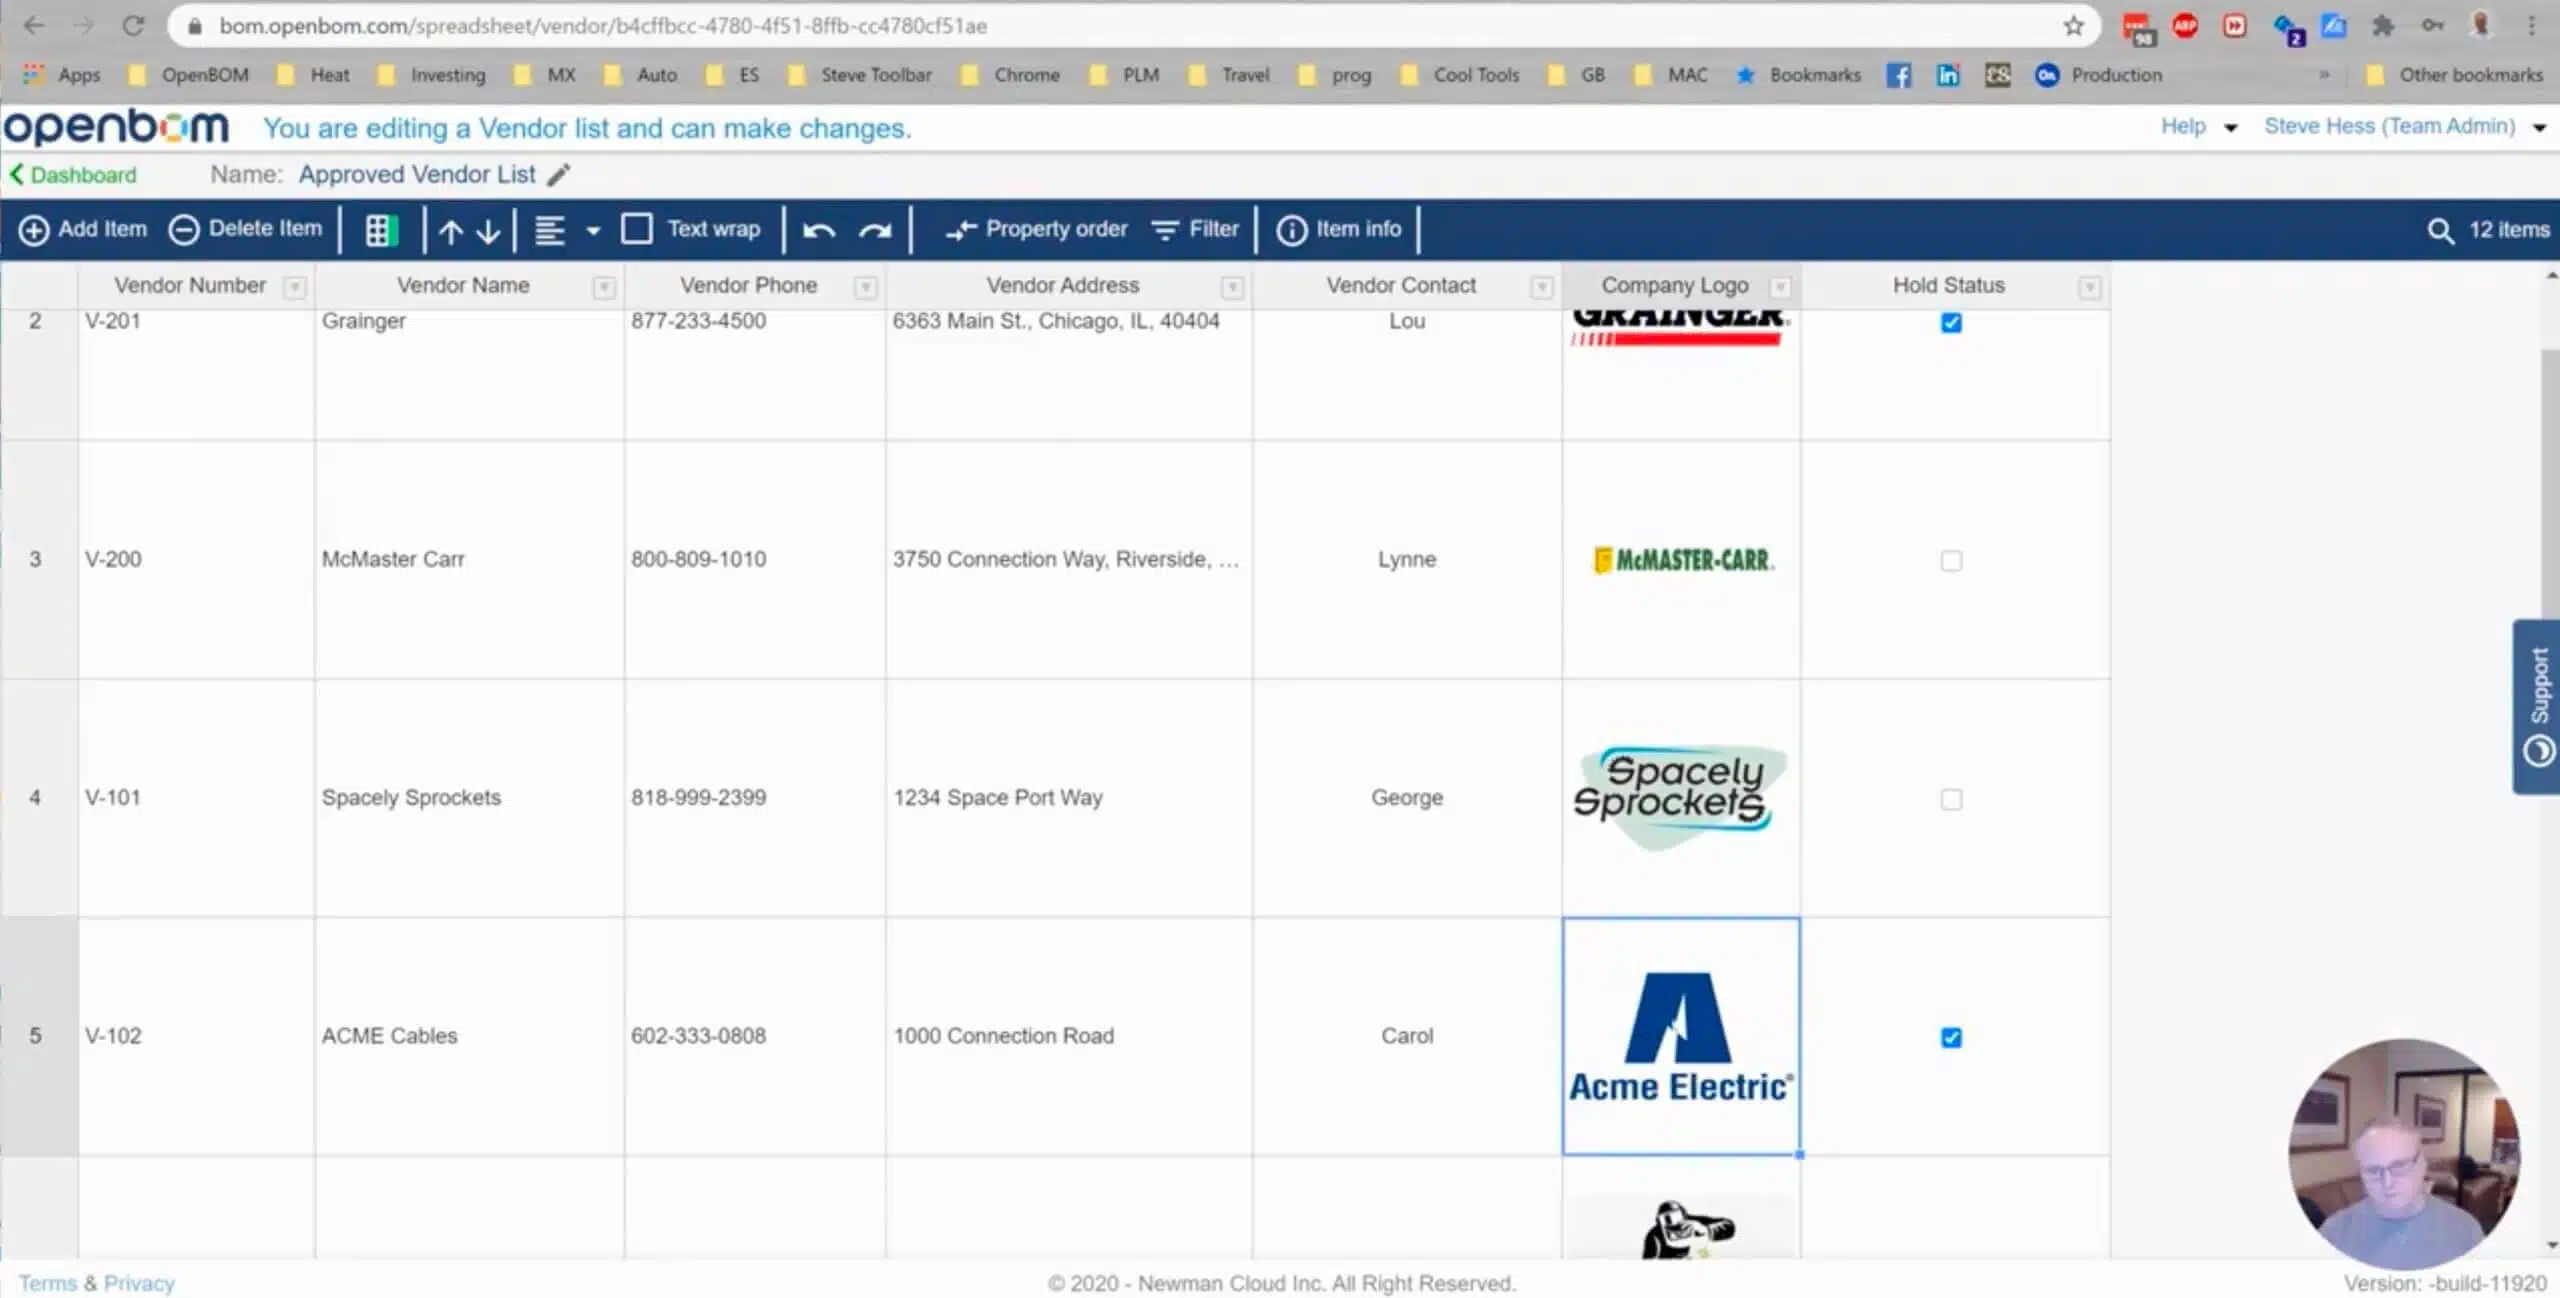The height and width of the screenshot is (1298, 2560).
Task: Click the Delete Item button
Action: coord(245,229)
